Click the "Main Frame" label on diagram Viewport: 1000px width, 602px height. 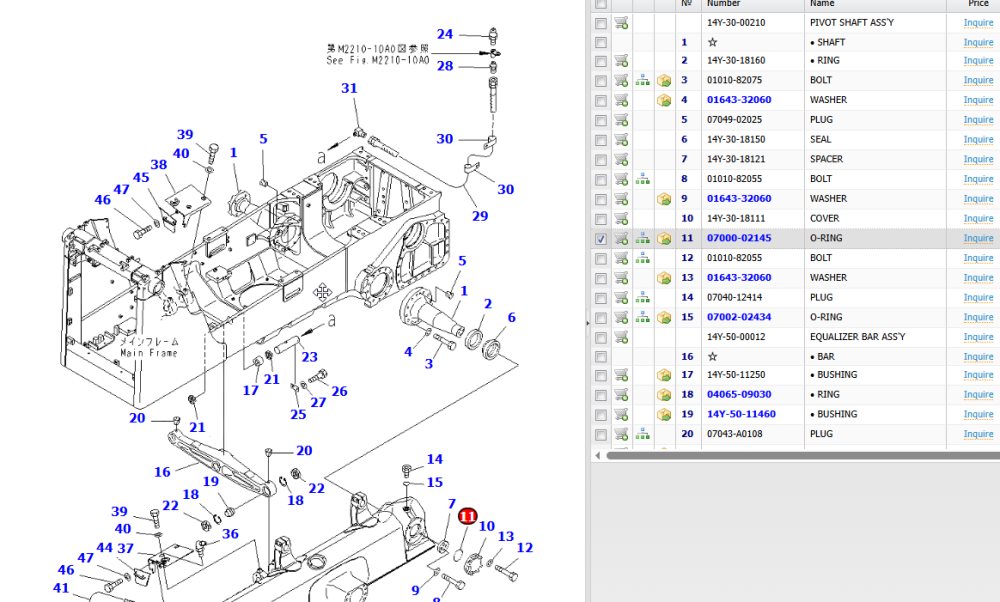click(149, 353)
